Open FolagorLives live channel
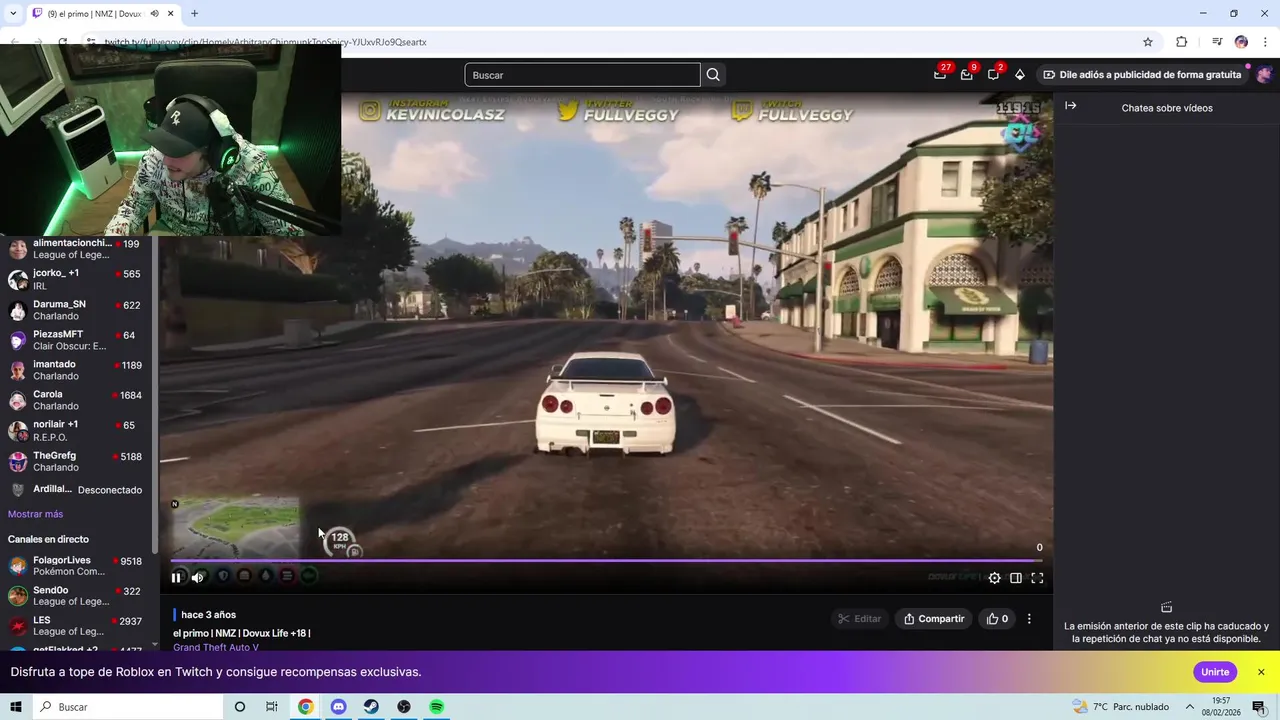This screenshot has width=1280, height=720. coord(76,566)
